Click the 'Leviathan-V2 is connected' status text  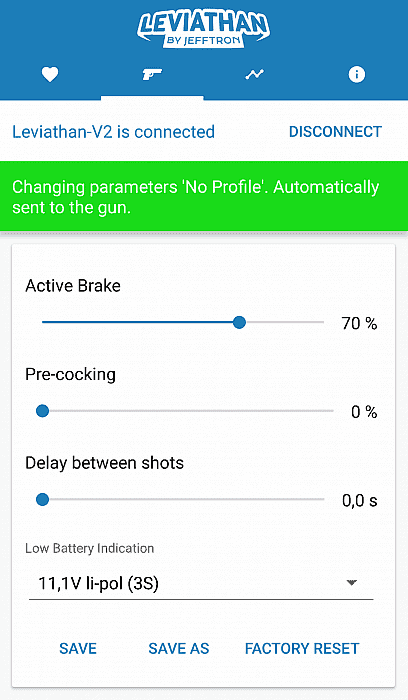tap(113, 132)
